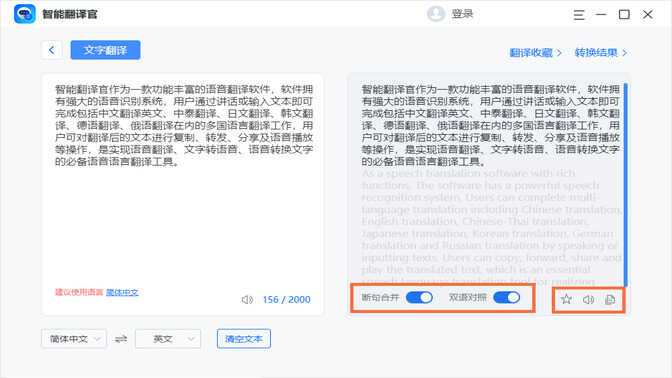
Task: Open the 英文 target language dropdown
Action: pyautogui.click(x=168, y=339)
